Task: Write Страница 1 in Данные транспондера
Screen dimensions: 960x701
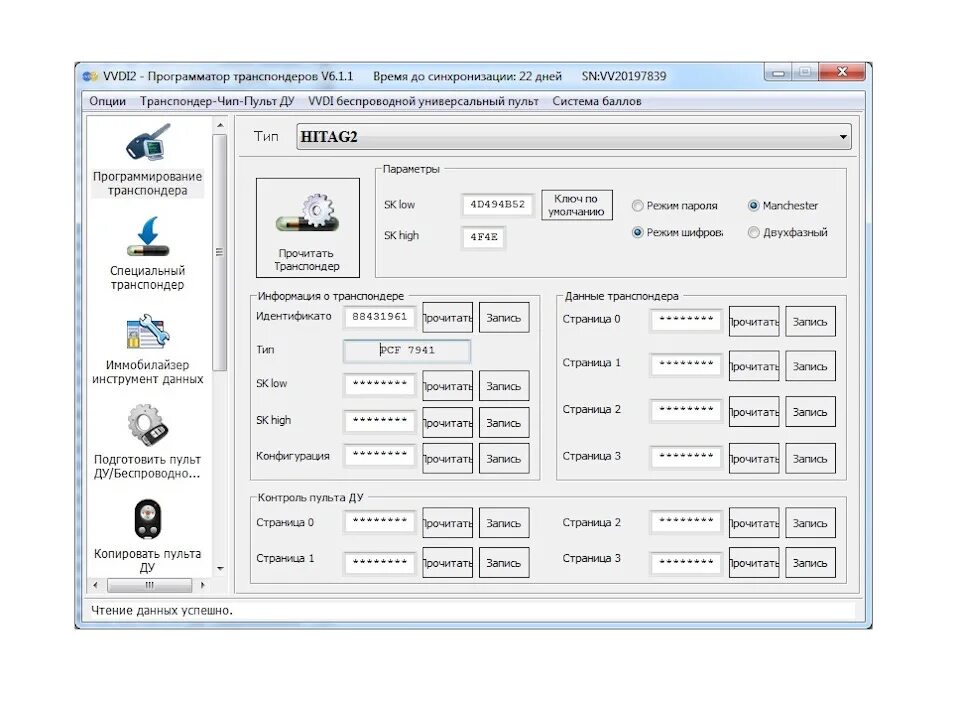Action: point(810,366)
